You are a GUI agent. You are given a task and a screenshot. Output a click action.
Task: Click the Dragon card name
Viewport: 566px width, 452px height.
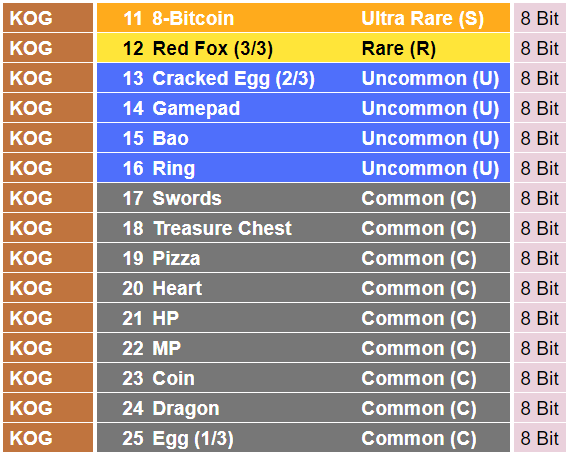pyautogui.click(x=186, y=408)
